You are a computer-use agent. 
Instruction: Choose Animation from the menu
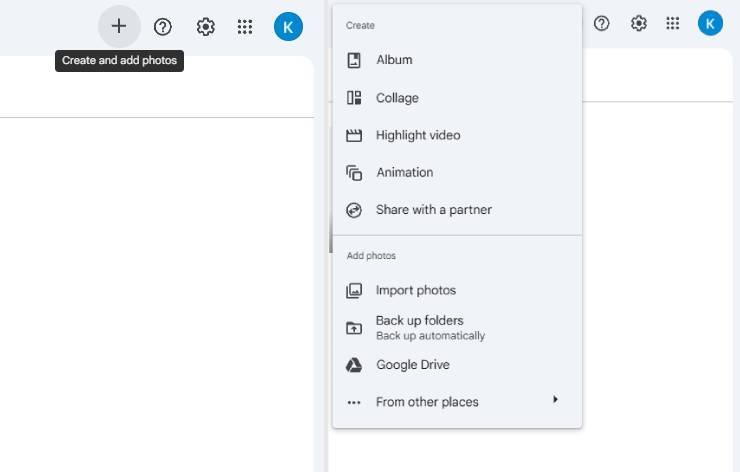(457, 173)
